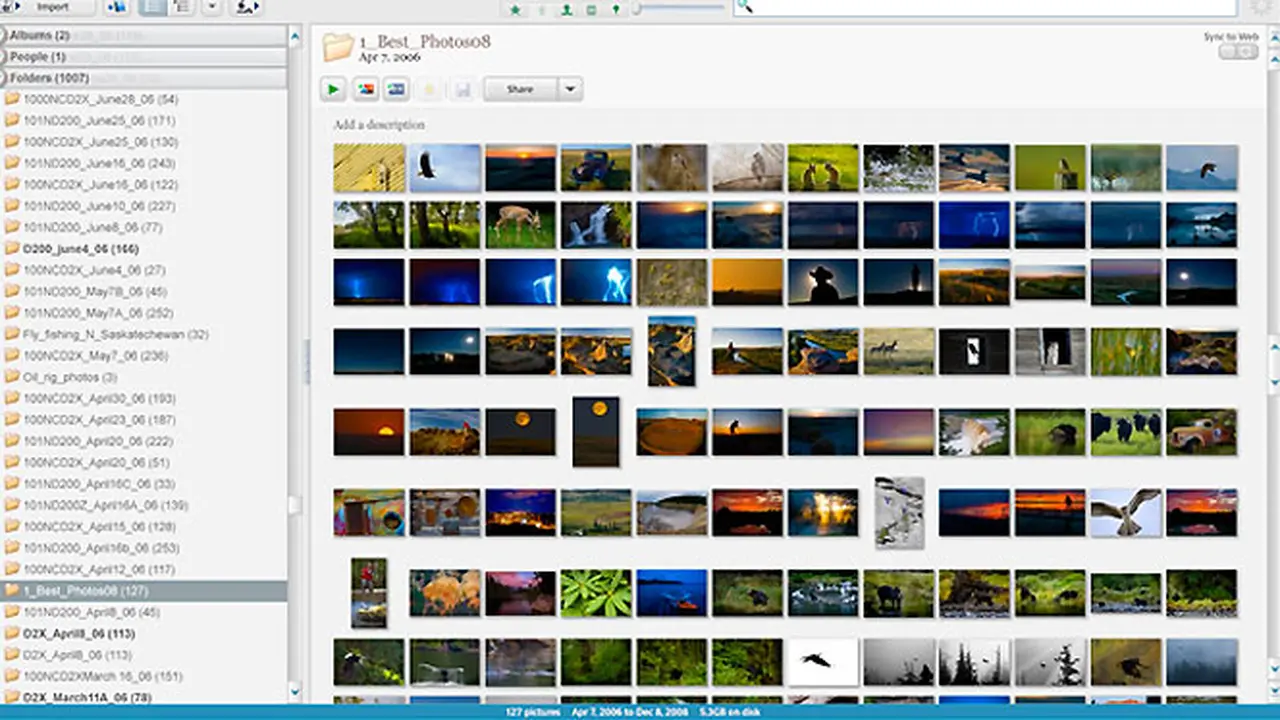
Task: Click folder icon of 101ND200_April8_06
Action: tap(12, 612)
